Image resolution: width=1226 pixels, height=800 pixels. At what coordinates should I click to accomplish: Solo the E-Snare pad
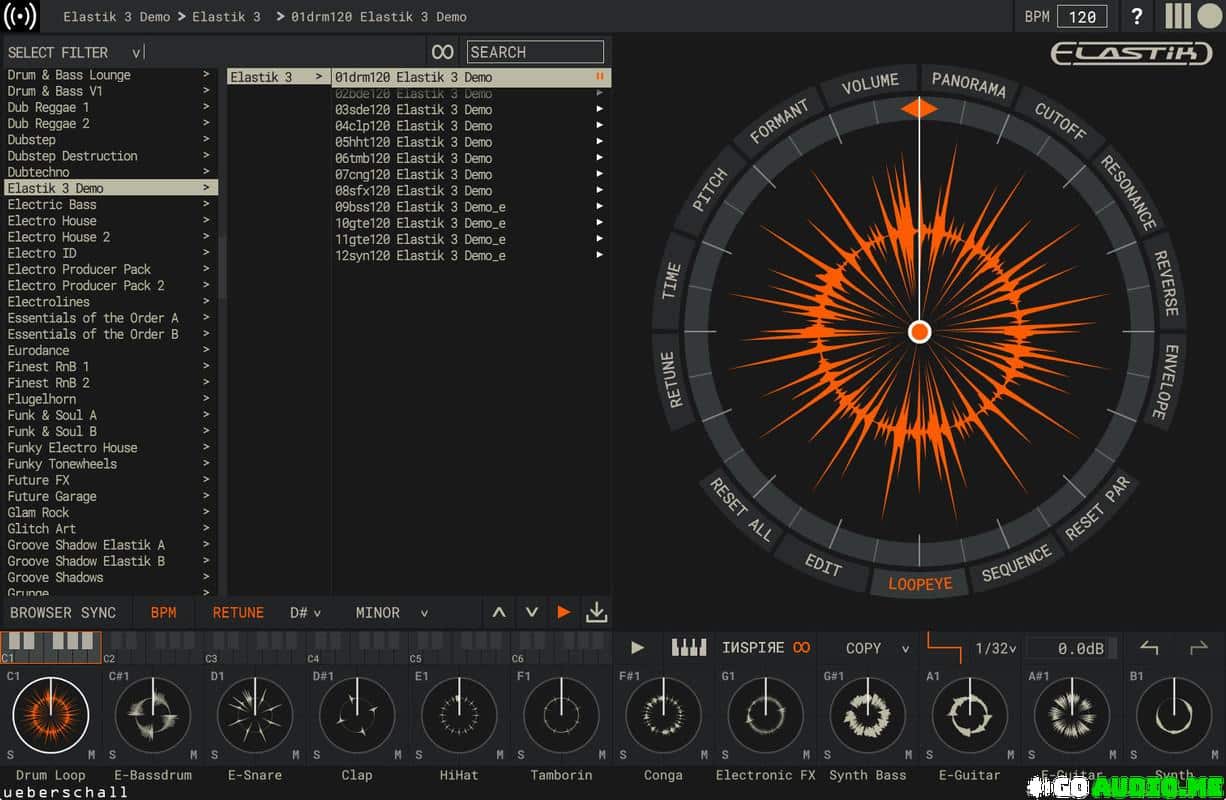(x=215, y=755)
